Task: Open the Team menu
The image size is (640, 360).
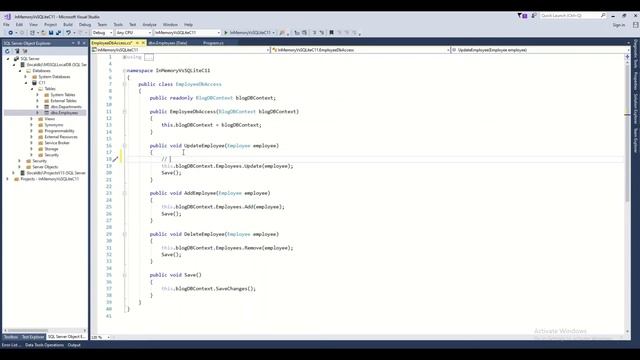Action: pos(102,25)
